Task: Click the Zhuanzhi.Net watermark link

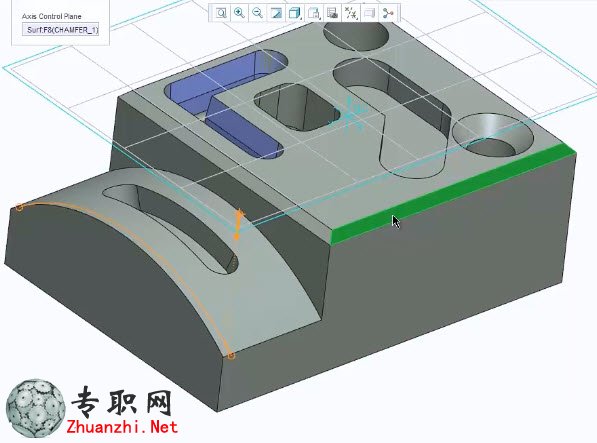Action: pyautogui.click(x=122, y=427)
